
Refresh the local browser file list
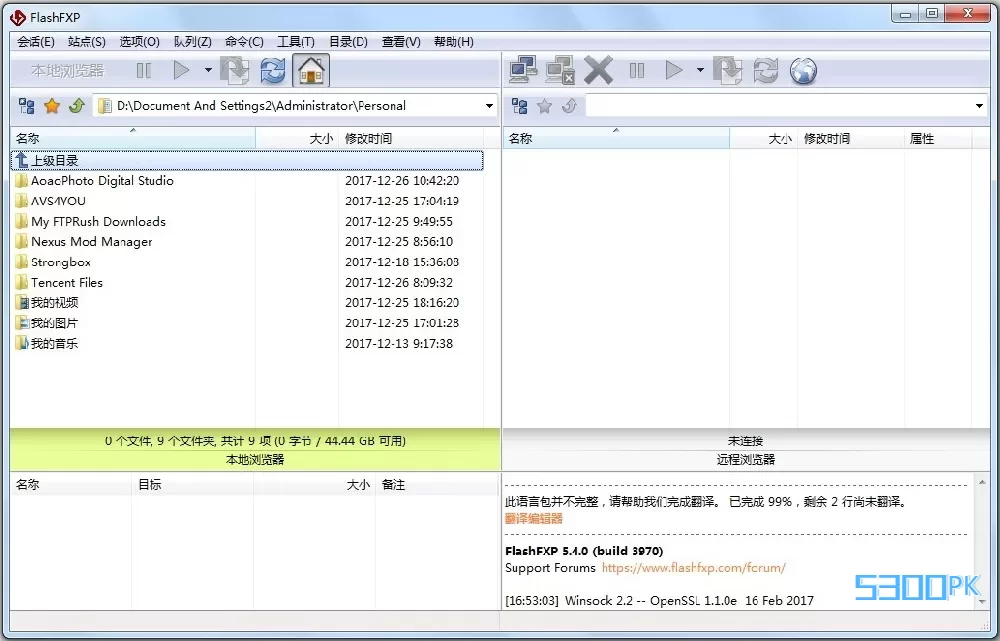(x=273, y=70)
